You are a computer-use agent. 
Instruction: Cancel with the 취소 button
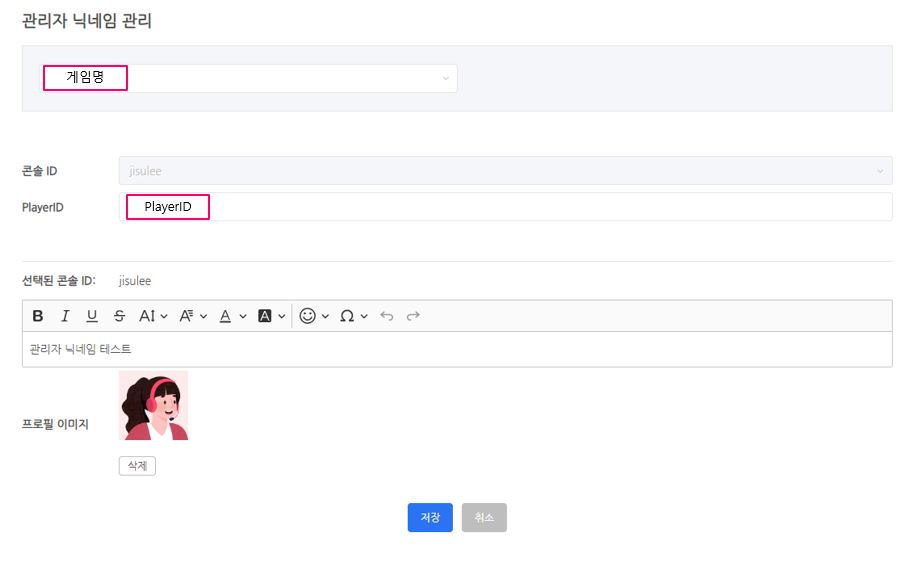click(x=484, y=517)
